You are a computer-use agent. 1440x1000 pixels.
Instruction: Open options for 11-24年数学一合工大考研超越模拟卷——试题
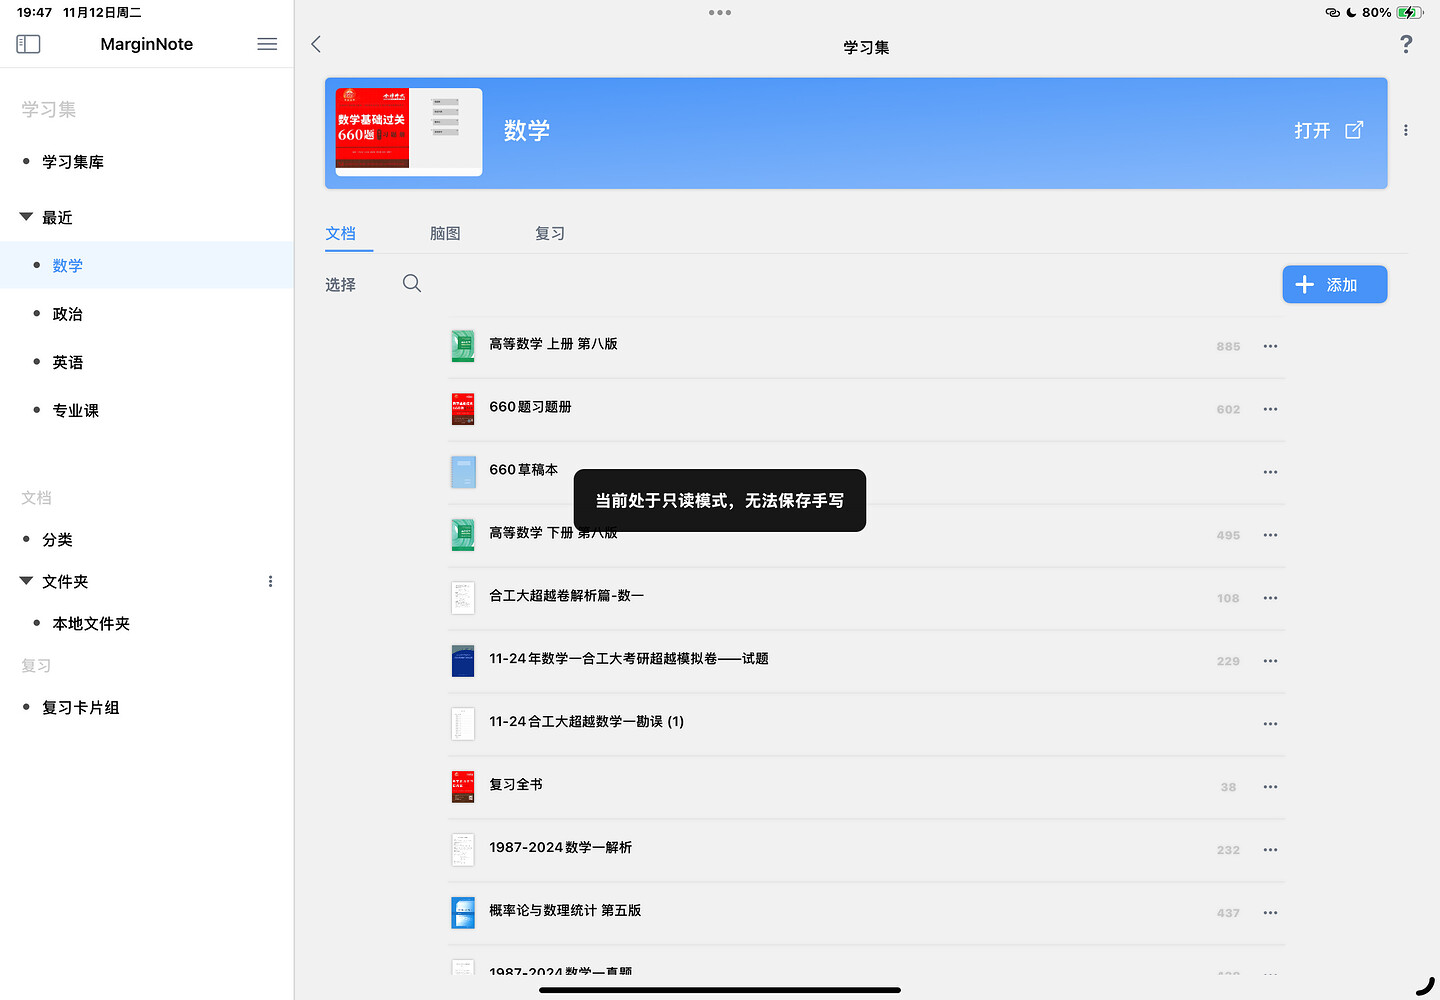[1270, 661]
